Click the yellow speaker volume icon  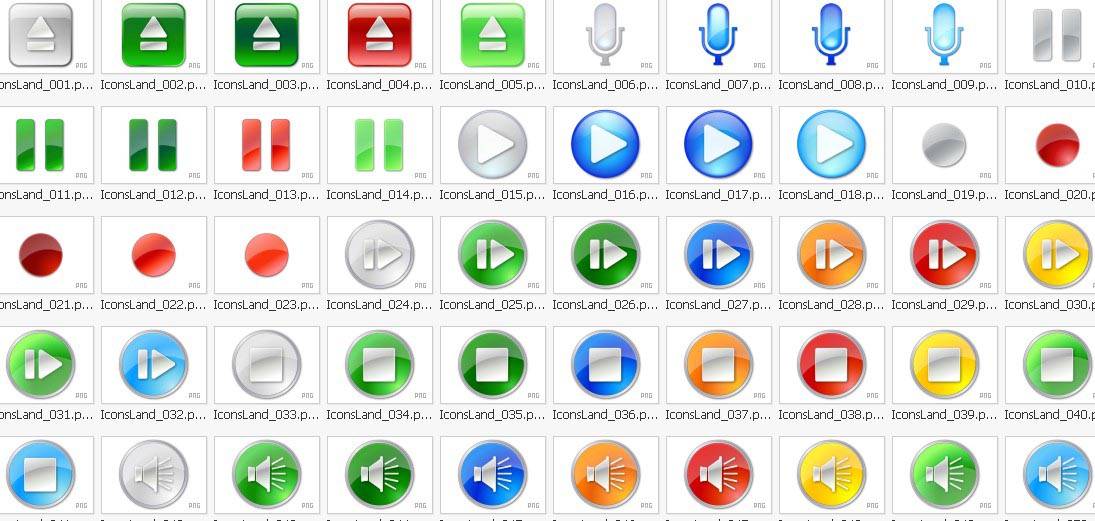tap(831, 474)
